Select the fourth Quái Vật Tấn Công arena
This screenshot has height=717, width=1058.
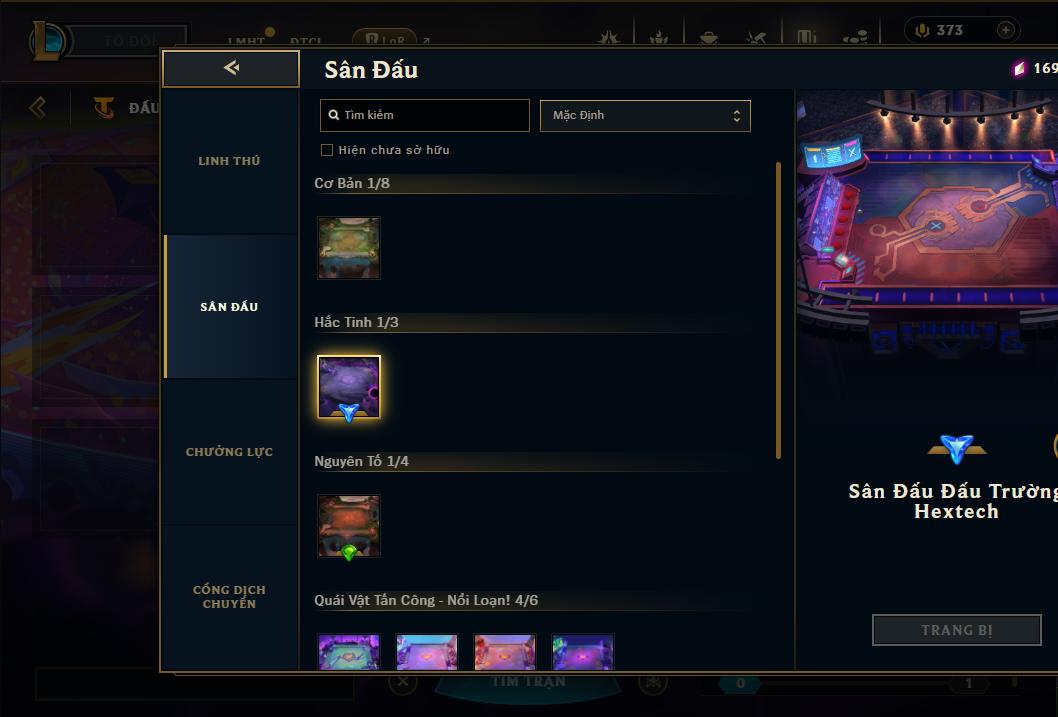click(583, 652)
